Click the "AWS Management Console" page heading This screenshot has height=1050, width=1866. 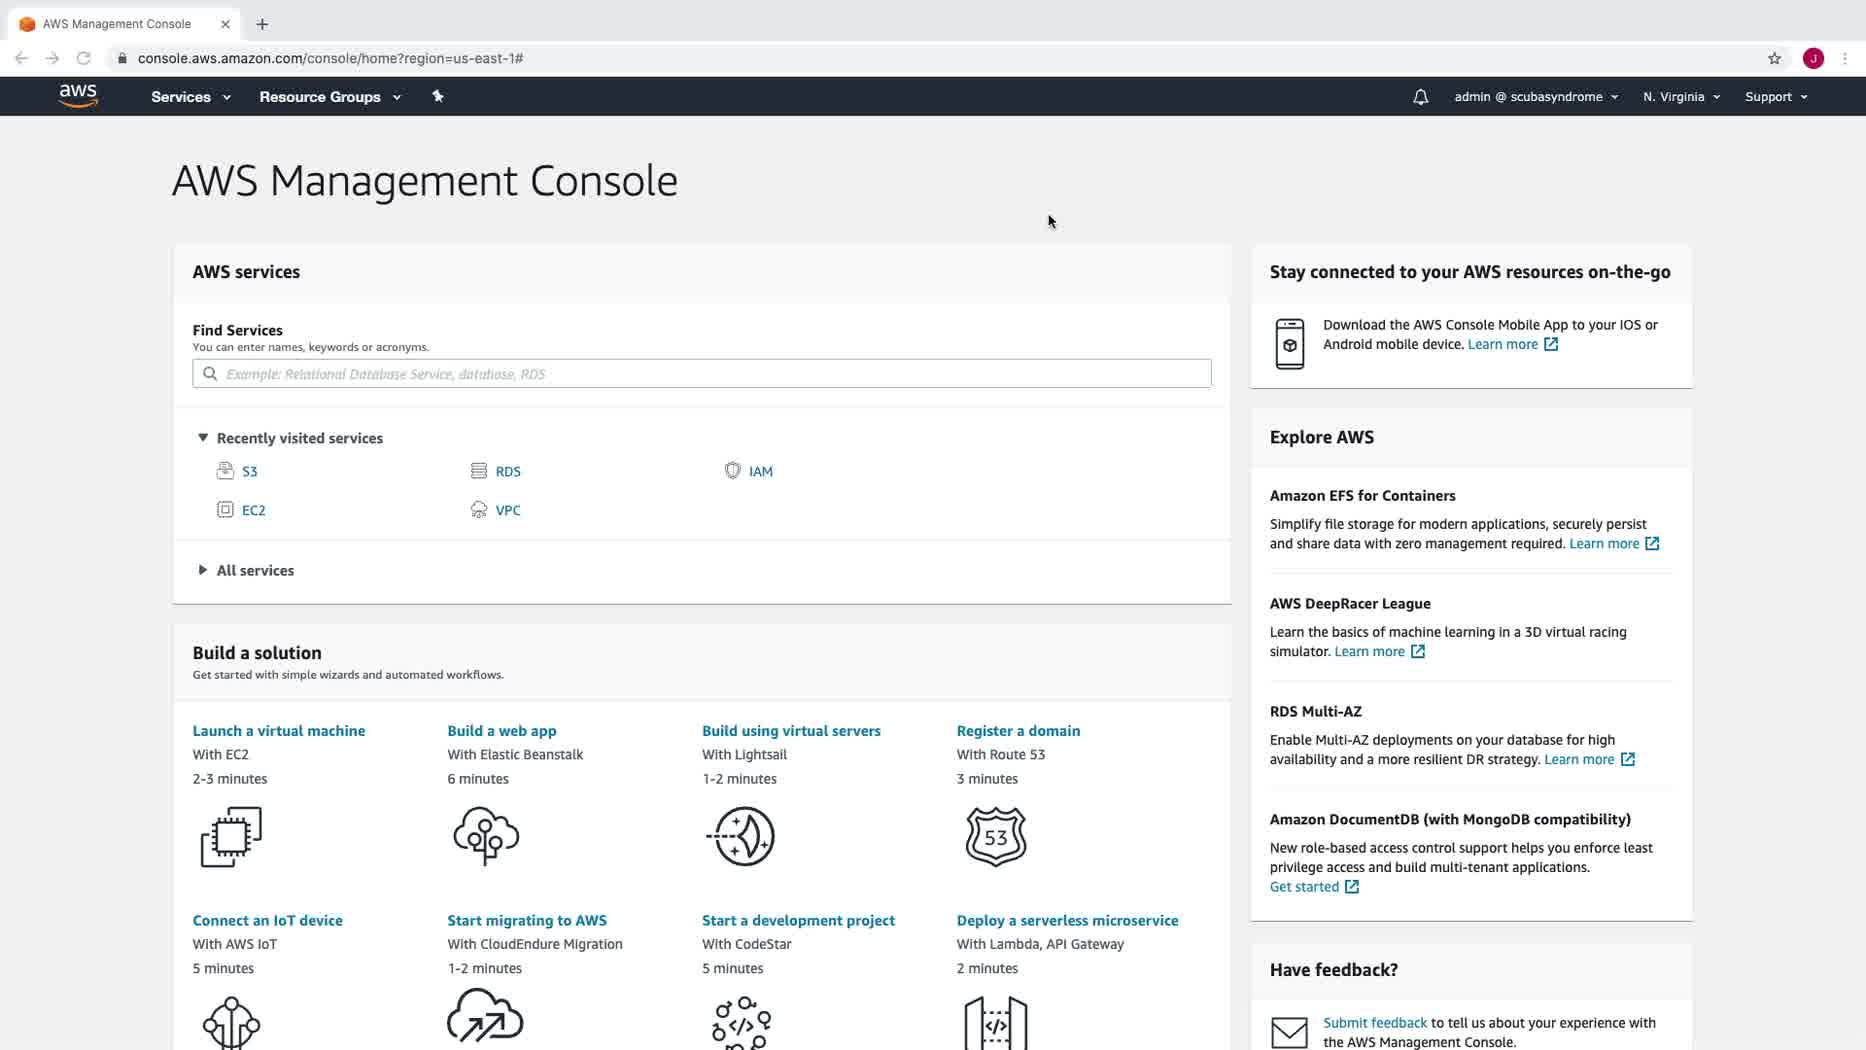tap(425, 181)
